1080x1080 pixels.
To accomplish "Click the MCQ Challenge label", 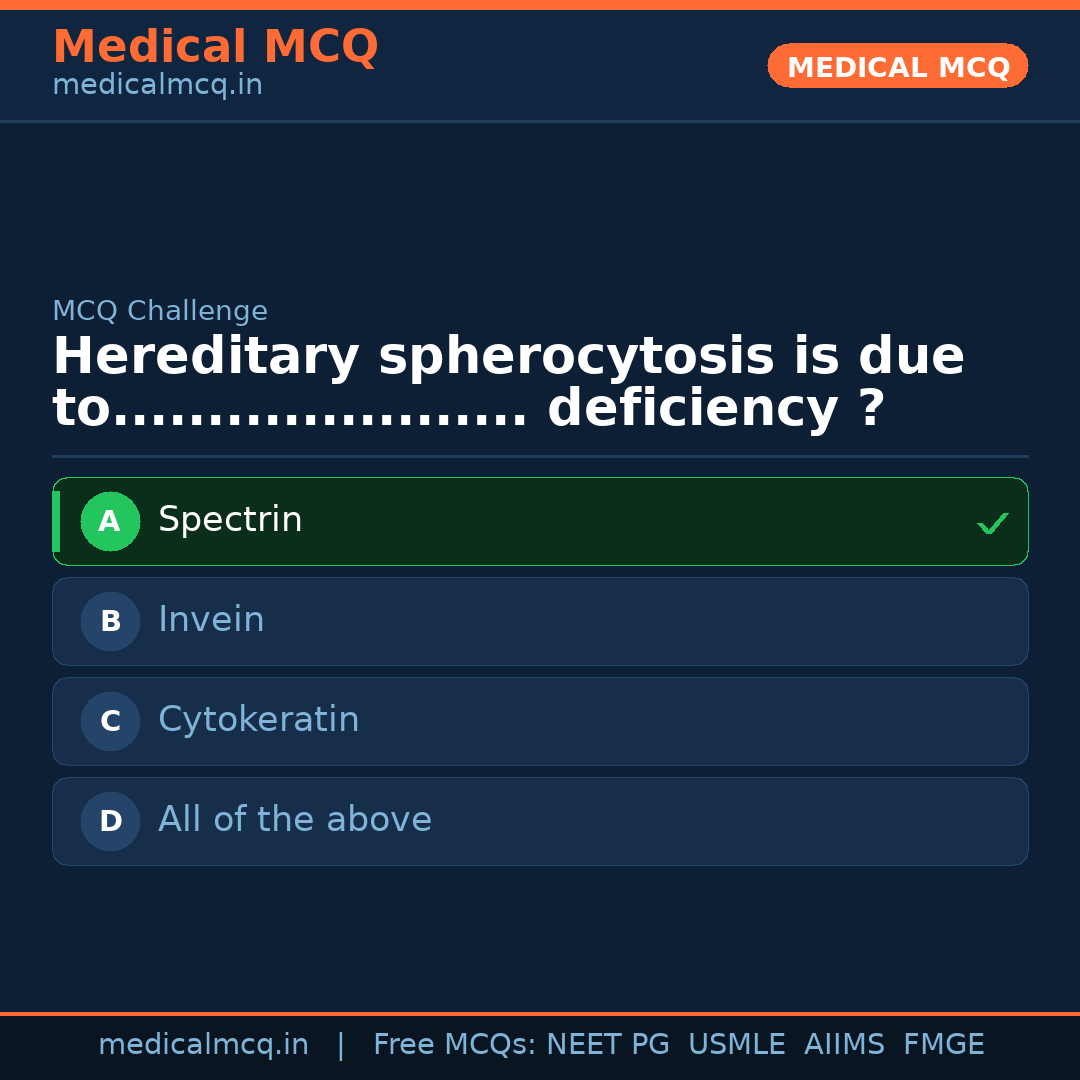I will point(160,311).
